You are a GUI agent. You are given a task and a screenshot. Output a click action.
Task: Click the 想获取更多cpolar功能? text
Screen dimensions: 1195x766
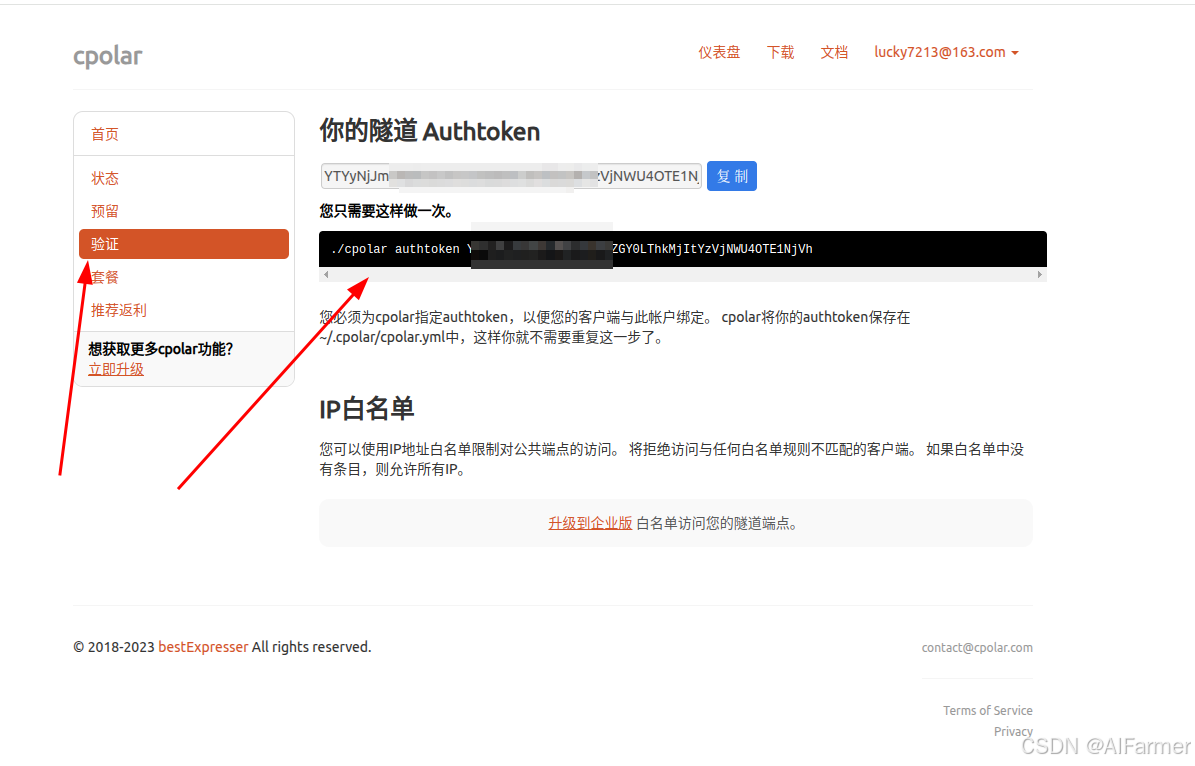(161, 349)
